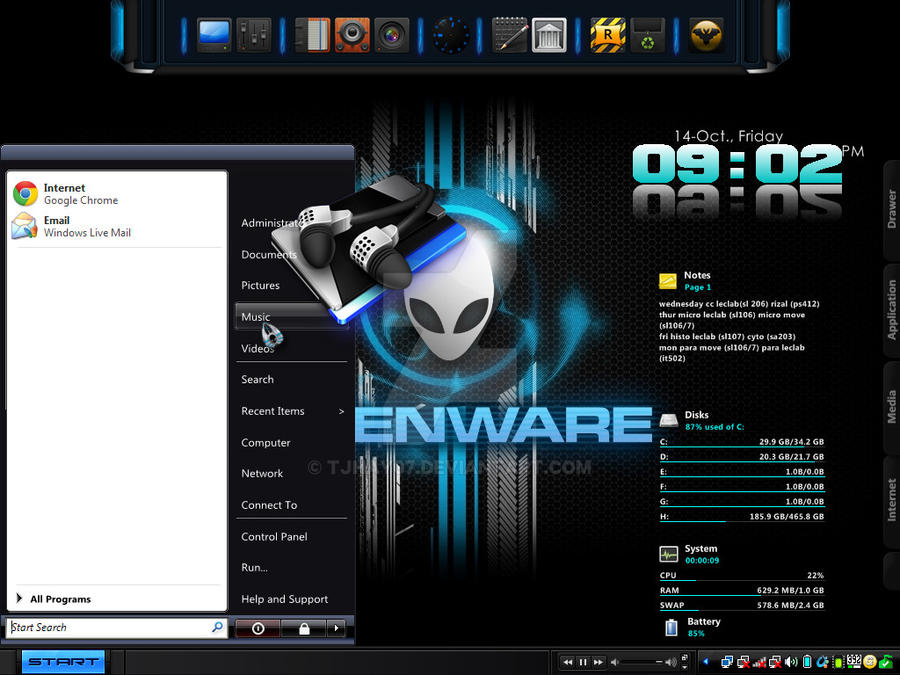Open the notepad with pencil dock icon
This screenshot has width=900, height=675.
click(x=510, y=35)
